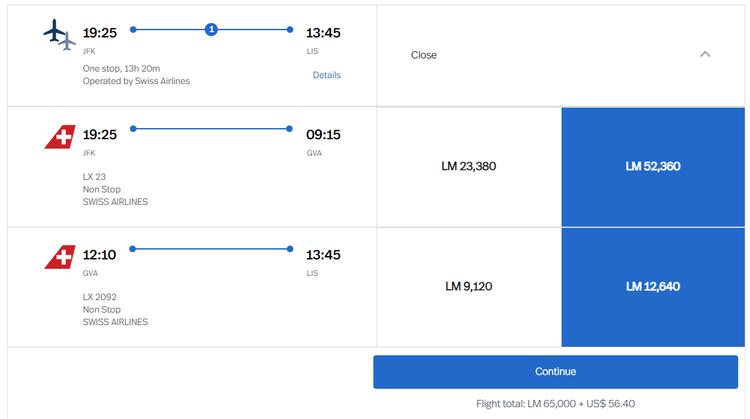Select the LM 52,360 fare option
The image size is (750, 419).
pyautogui.click(x=653, y=166)
